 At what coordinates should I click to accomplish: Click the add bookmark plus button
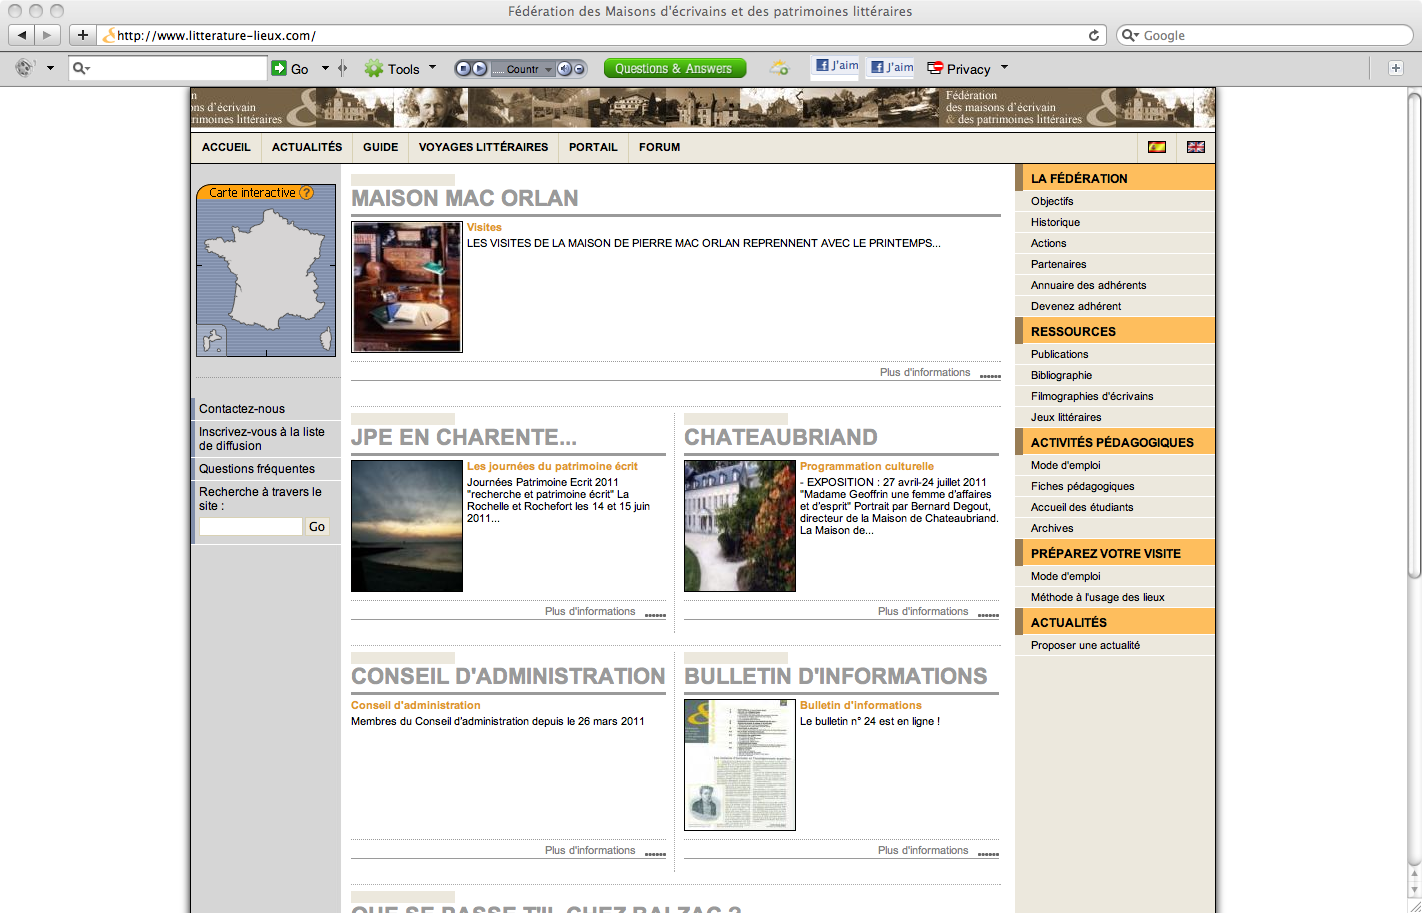(83, 35)
